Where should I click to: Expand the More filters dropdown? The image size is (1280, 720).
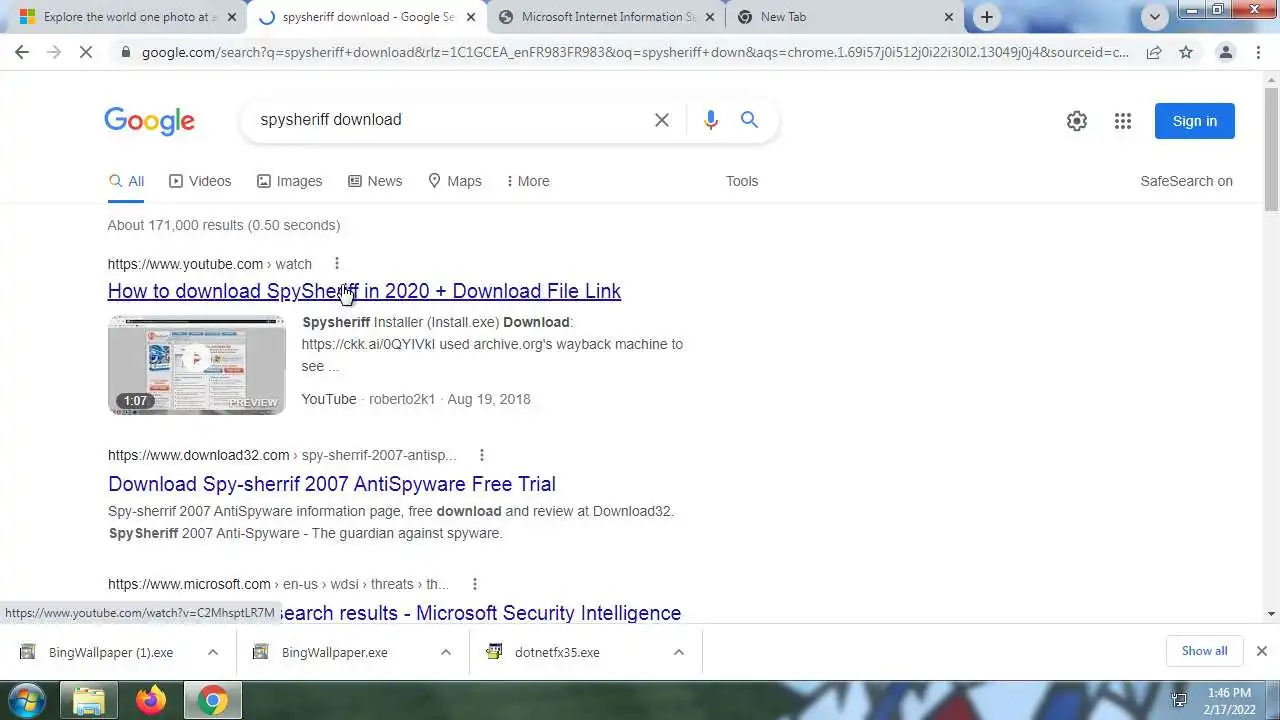528,181
